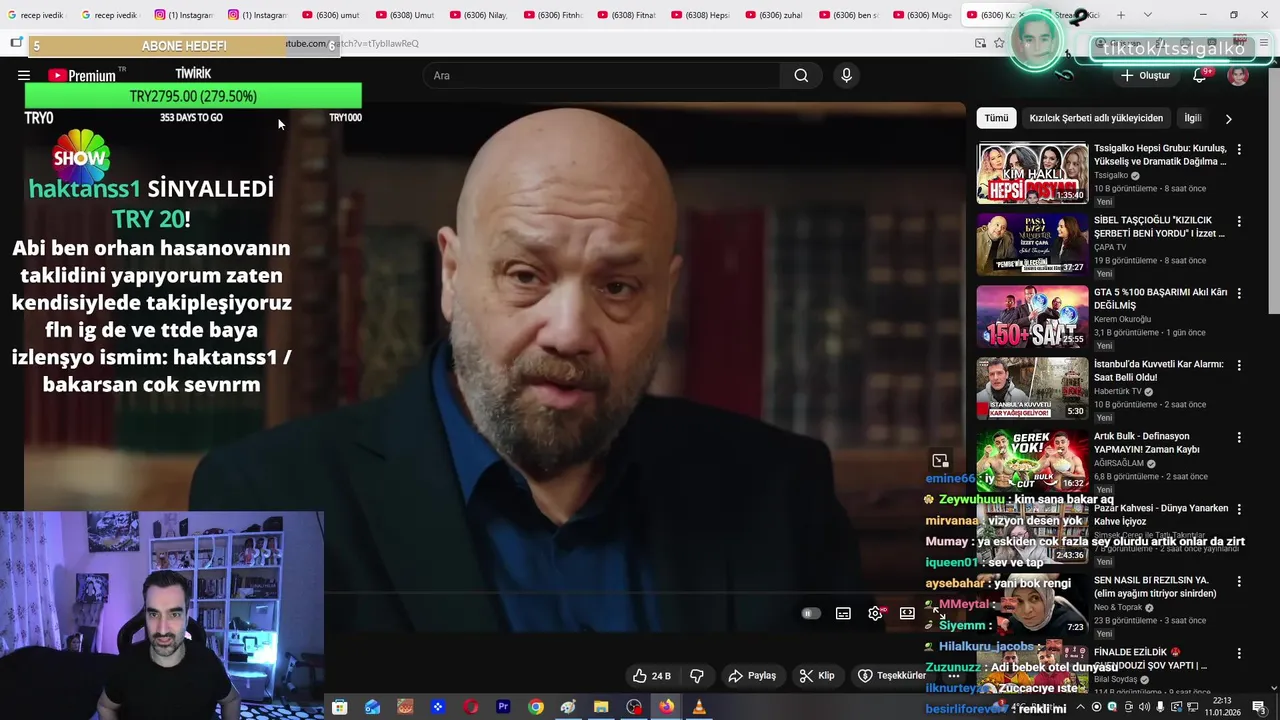Open options for Artık Bulk - Definasyon video
The height and width of the screenshot is (720, 1280).
(x=1239, y=437)
